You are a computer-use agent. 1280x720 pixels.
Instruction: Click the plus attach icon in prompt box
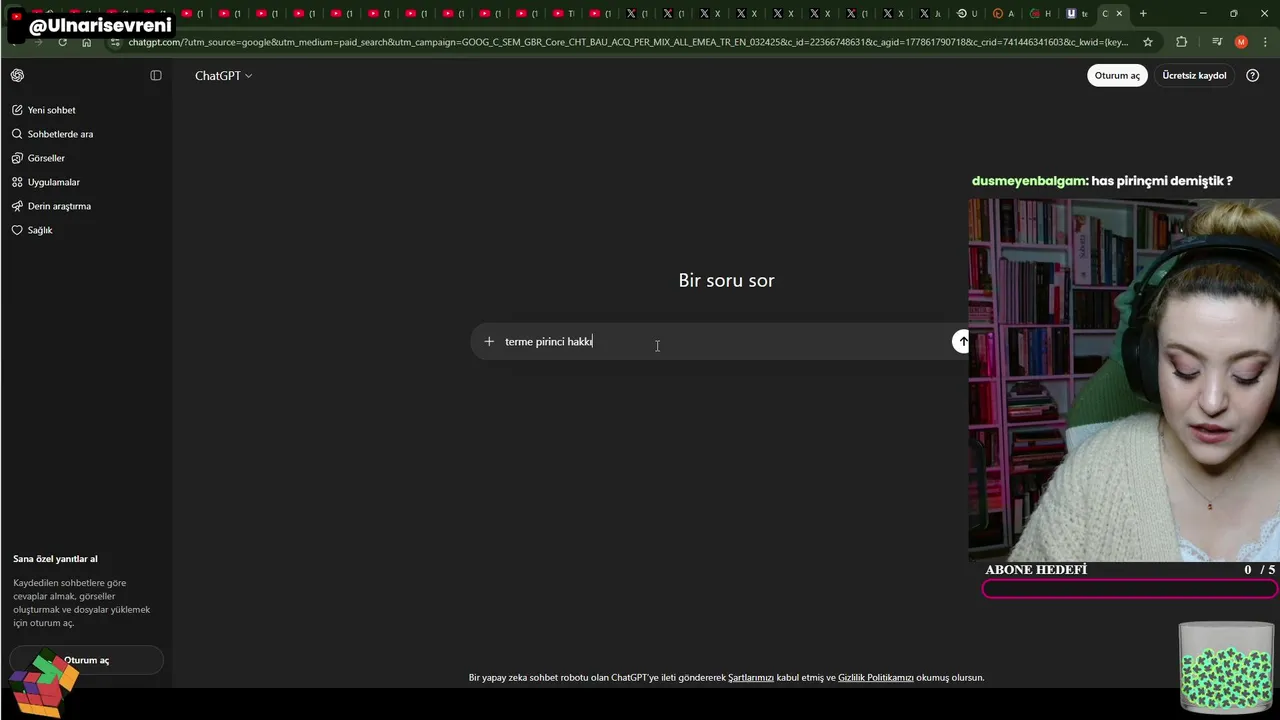(x=489, y=342)
